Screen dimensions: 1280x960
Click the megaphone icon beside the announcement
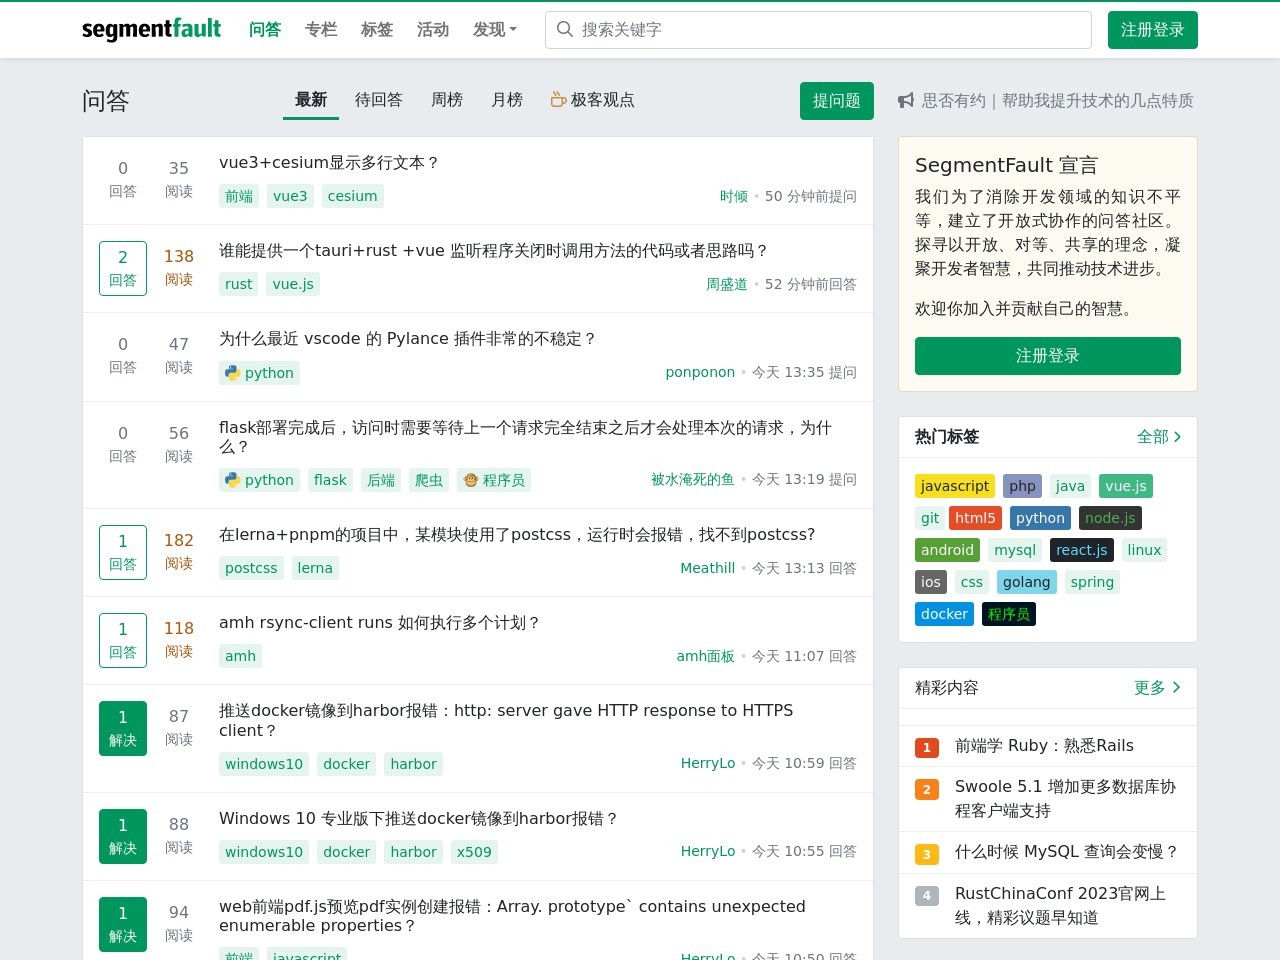point(905,100)
